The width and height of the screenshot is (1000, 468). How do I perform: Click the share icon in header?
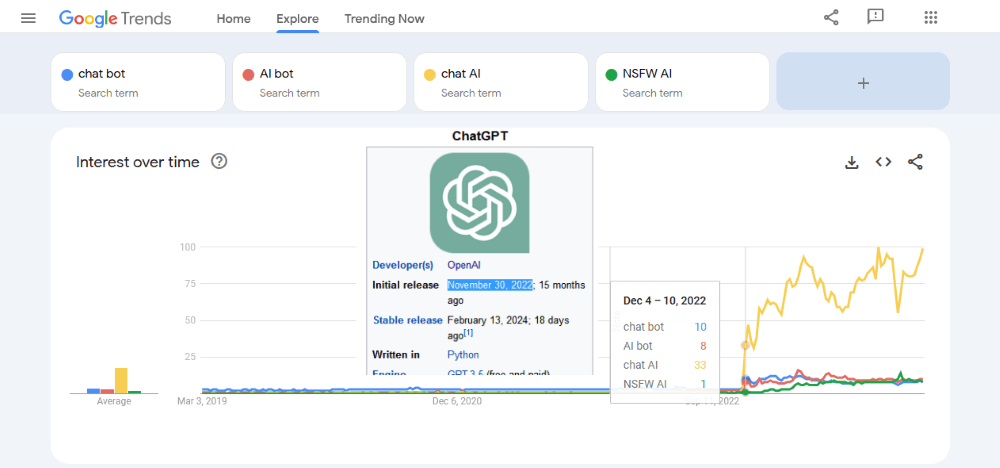[831, 17]
